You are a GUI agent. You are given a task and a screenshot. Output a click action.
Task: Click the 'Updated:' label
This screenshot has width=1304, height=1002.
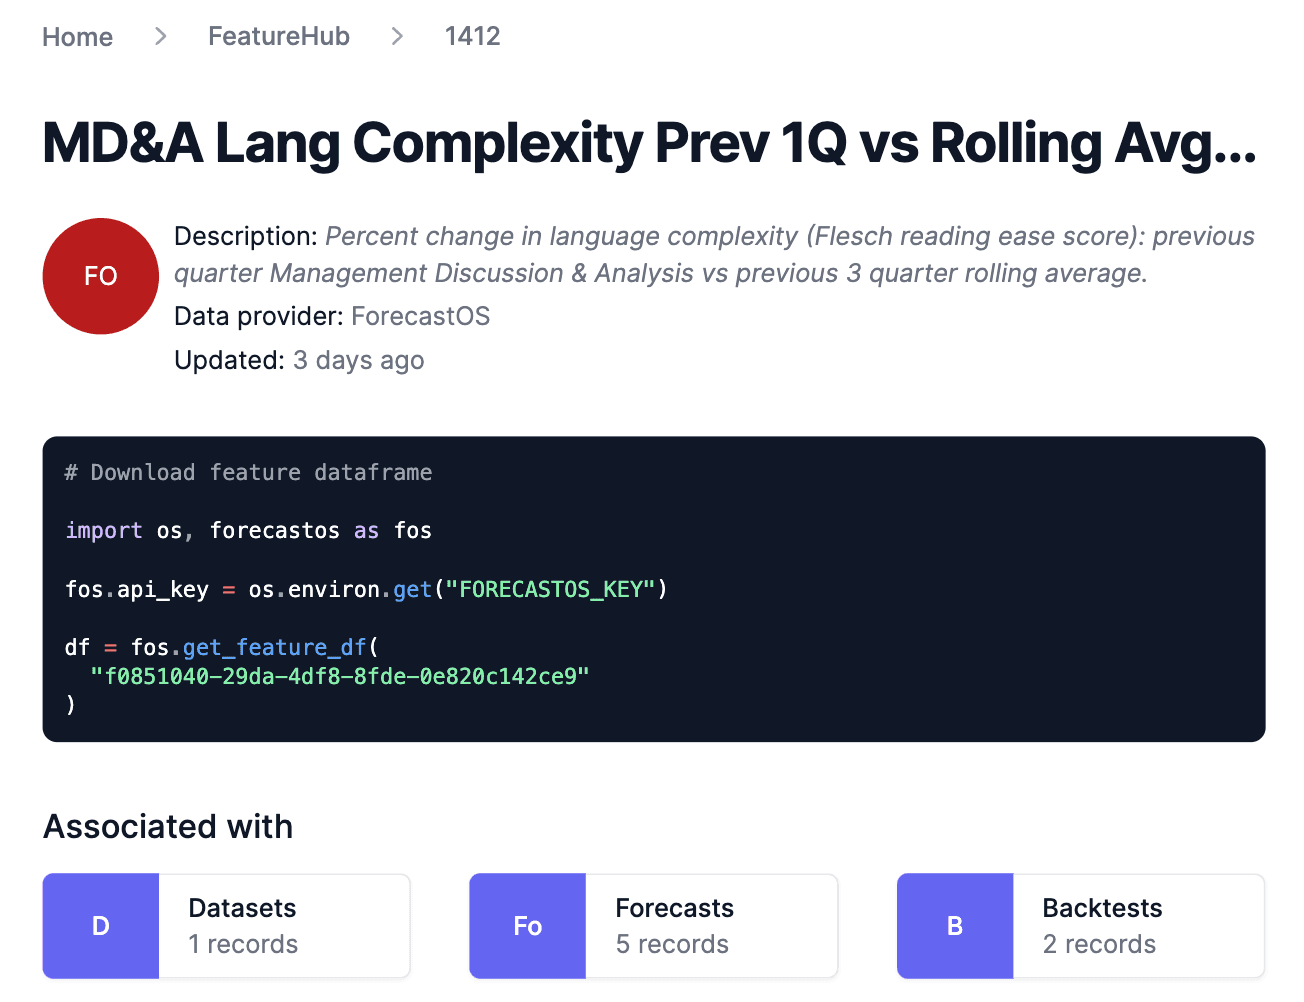pyautogui.click(x=230, y=361)
